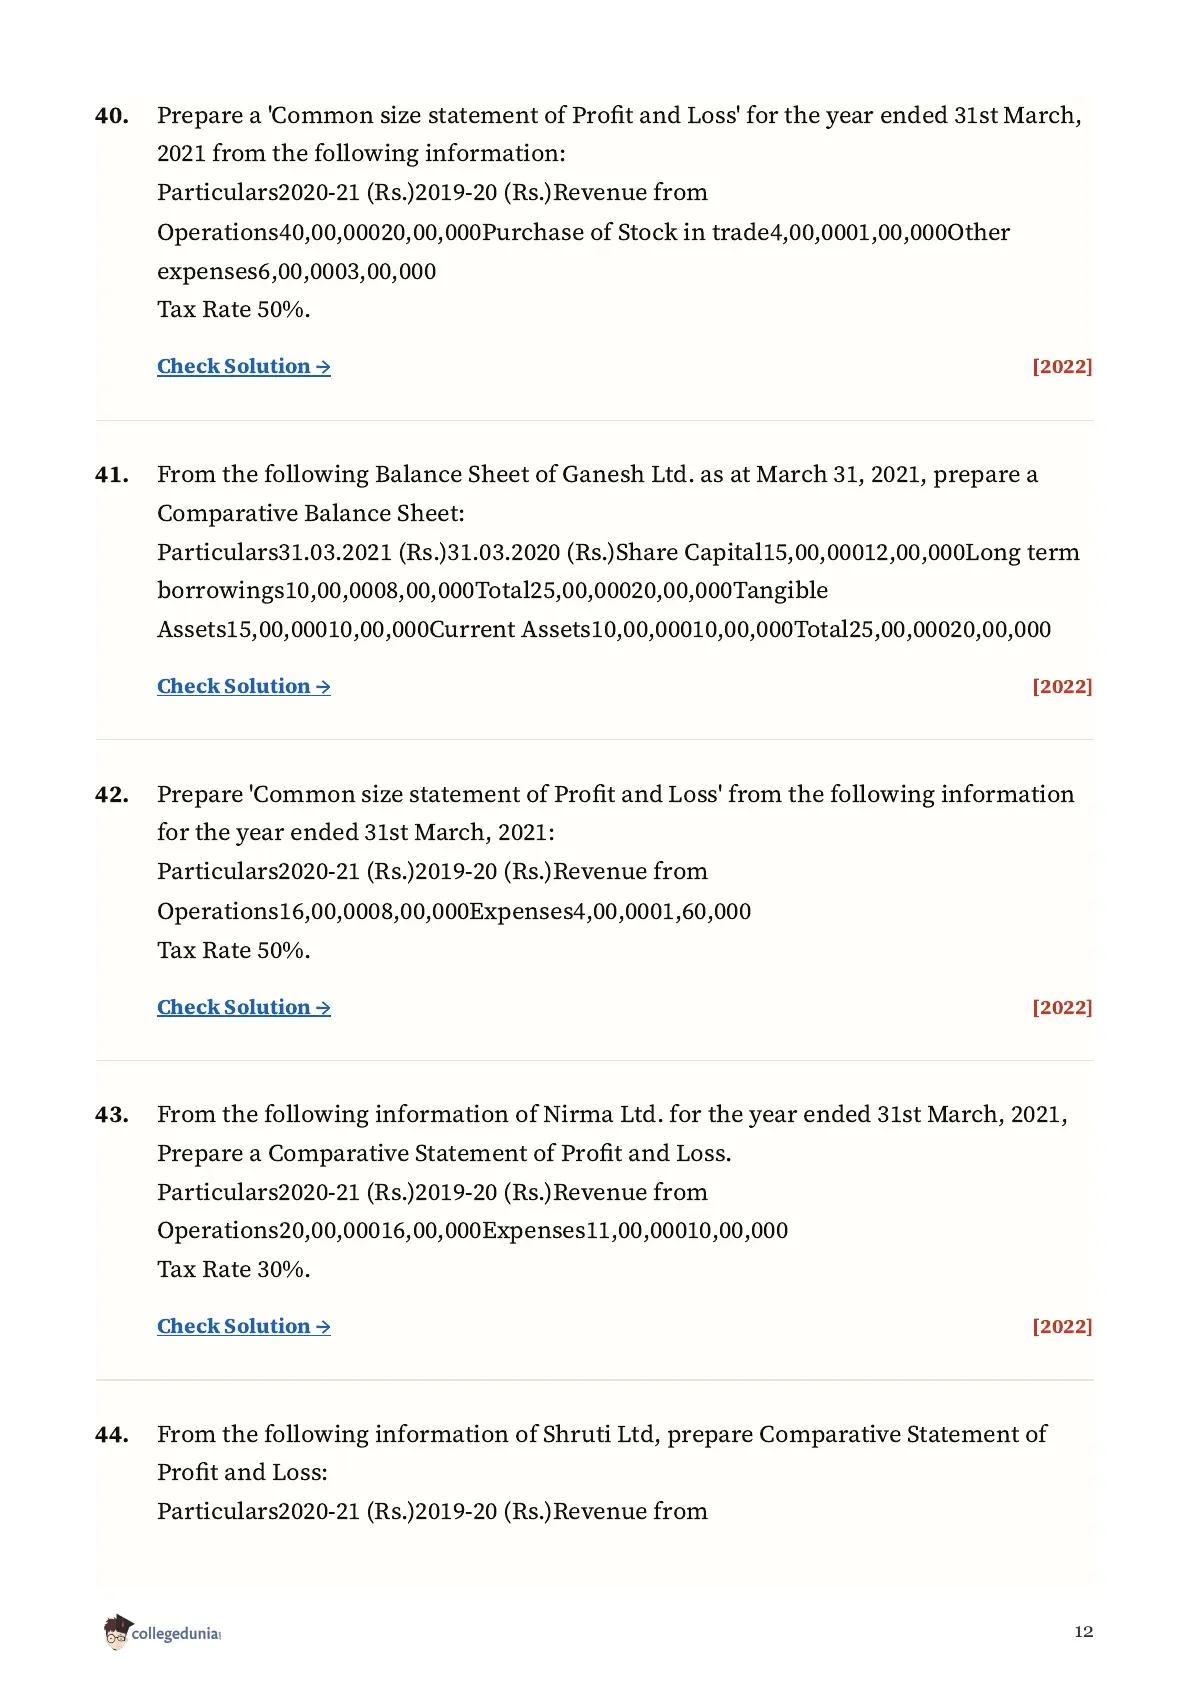
Task: Select question number 43 heading
Action: 112,1115
